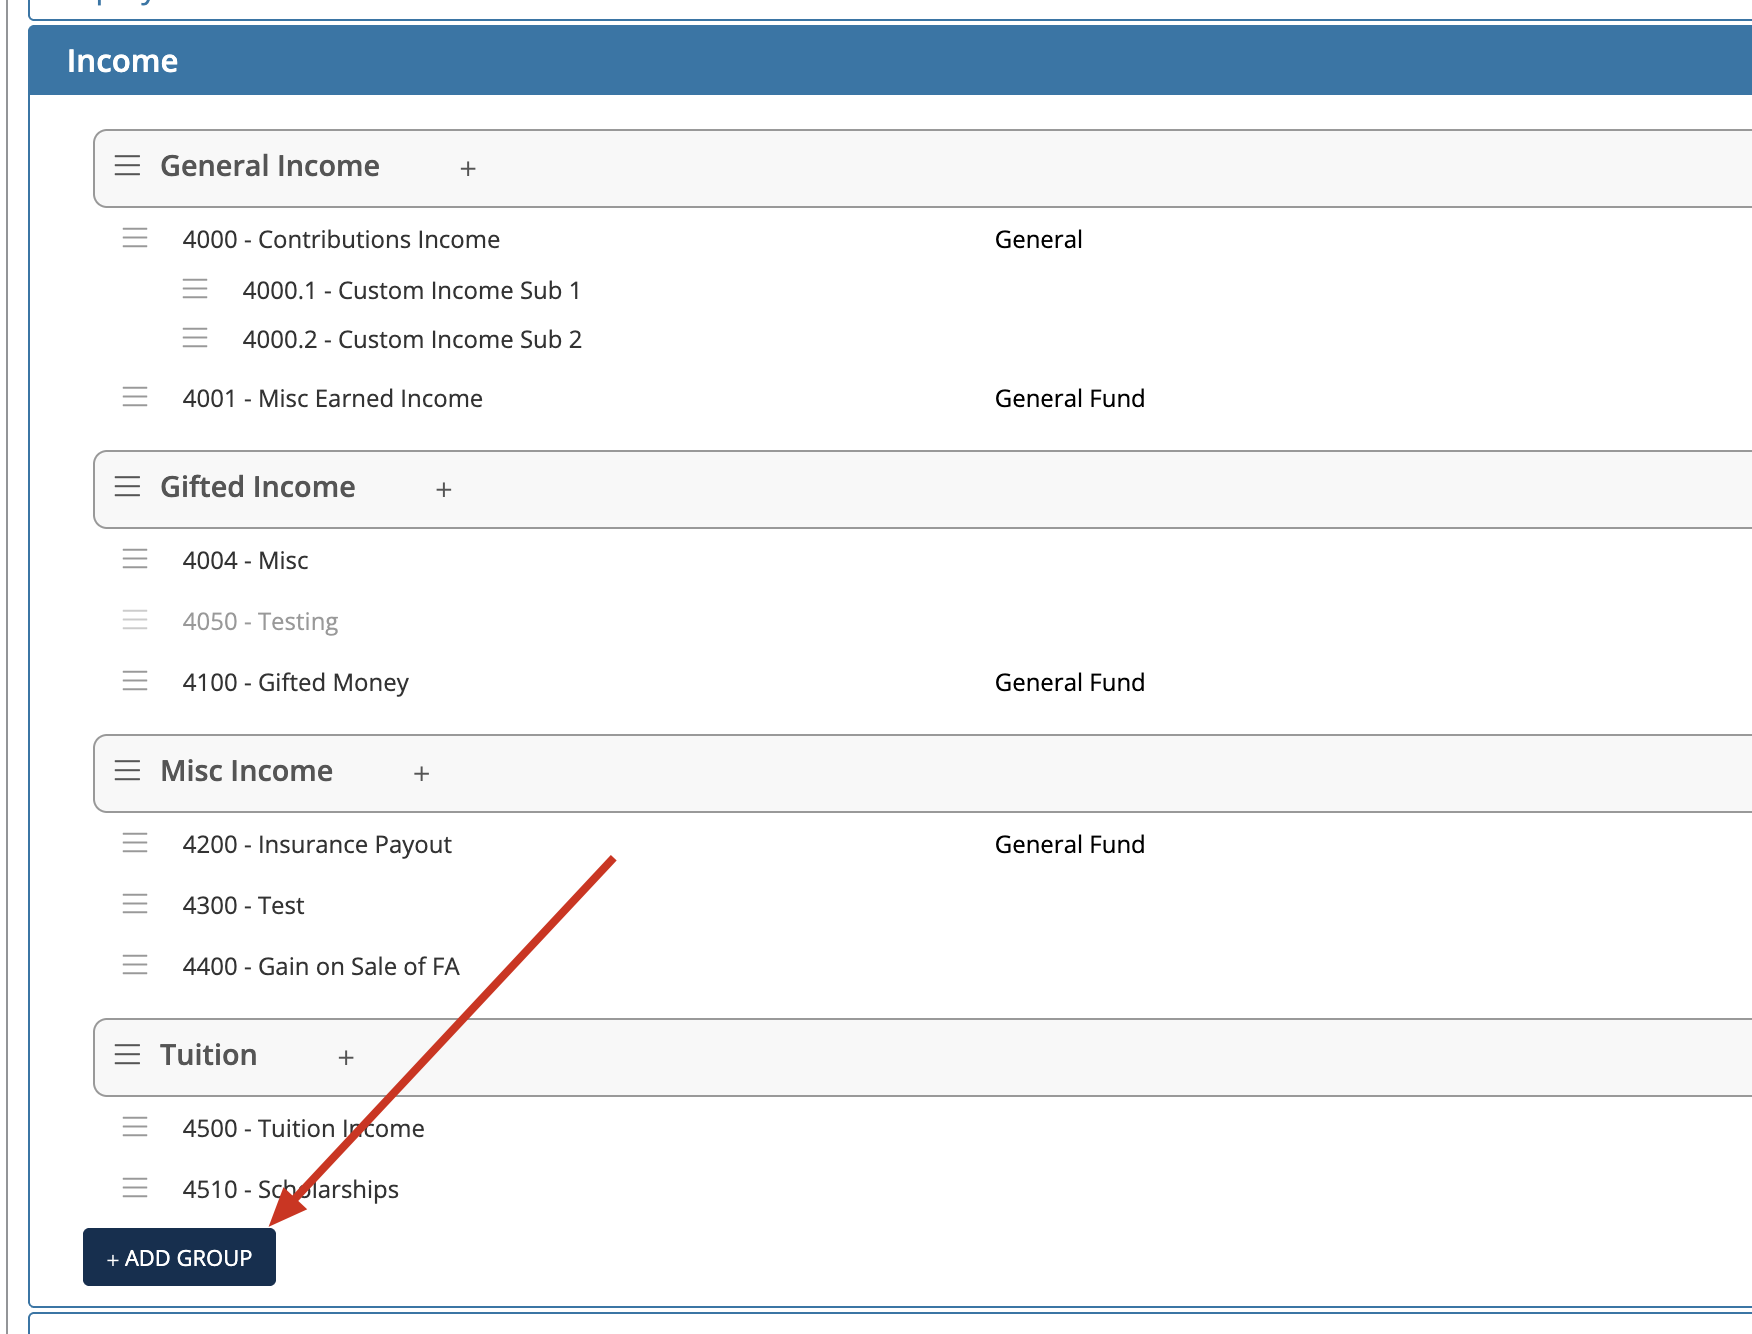Add an account to Gifted Income with plus
This screenshot has width=1752, height=1334.
click(x=444, y=490)
